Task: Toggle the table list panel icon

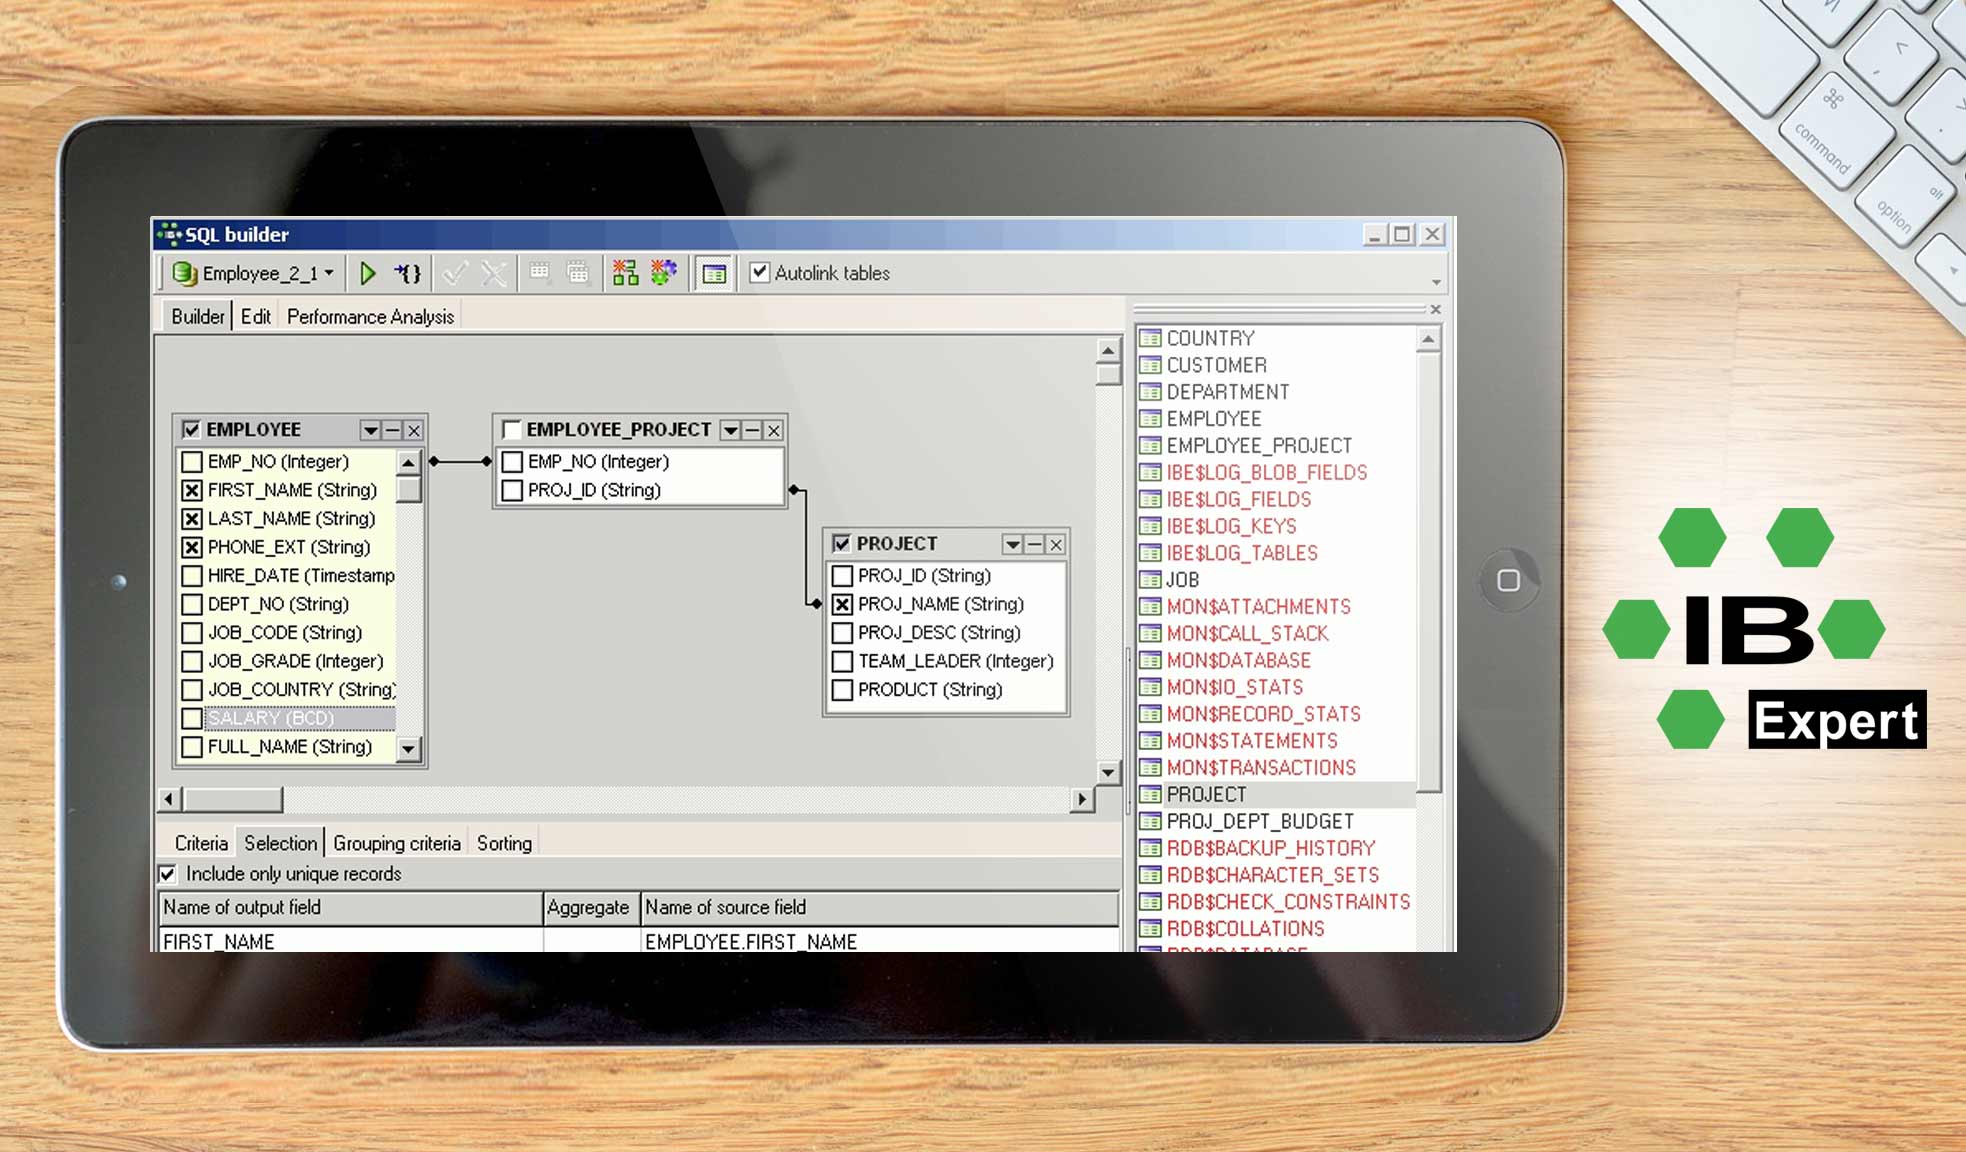Action: coord(714,274)
